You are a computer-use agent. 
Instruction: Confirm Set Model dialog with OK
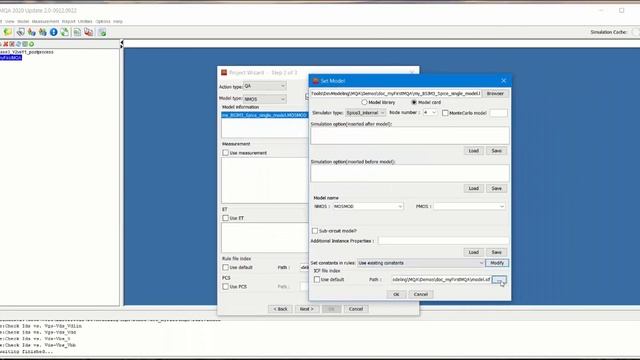(396, 294)
